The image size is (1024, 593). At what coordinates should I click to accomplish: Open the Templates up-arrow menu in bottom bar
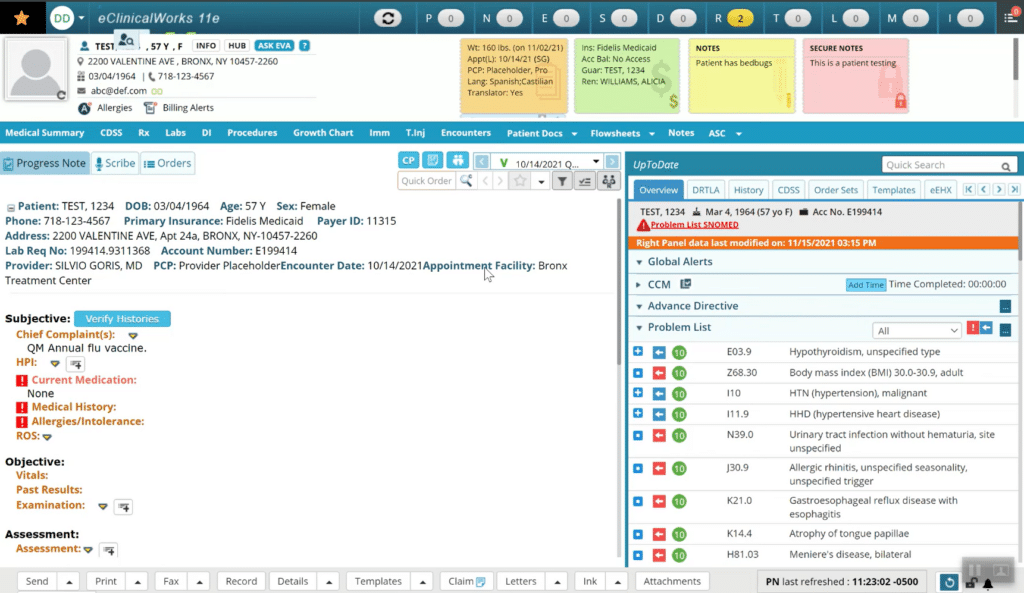coord(422,582)
